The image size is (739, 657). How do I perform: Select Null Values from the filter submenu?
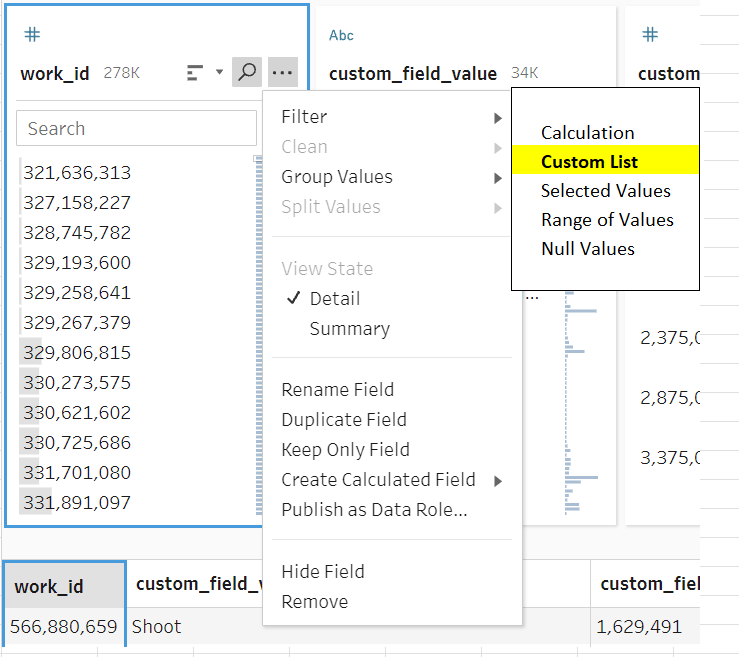tap(587, 249)
